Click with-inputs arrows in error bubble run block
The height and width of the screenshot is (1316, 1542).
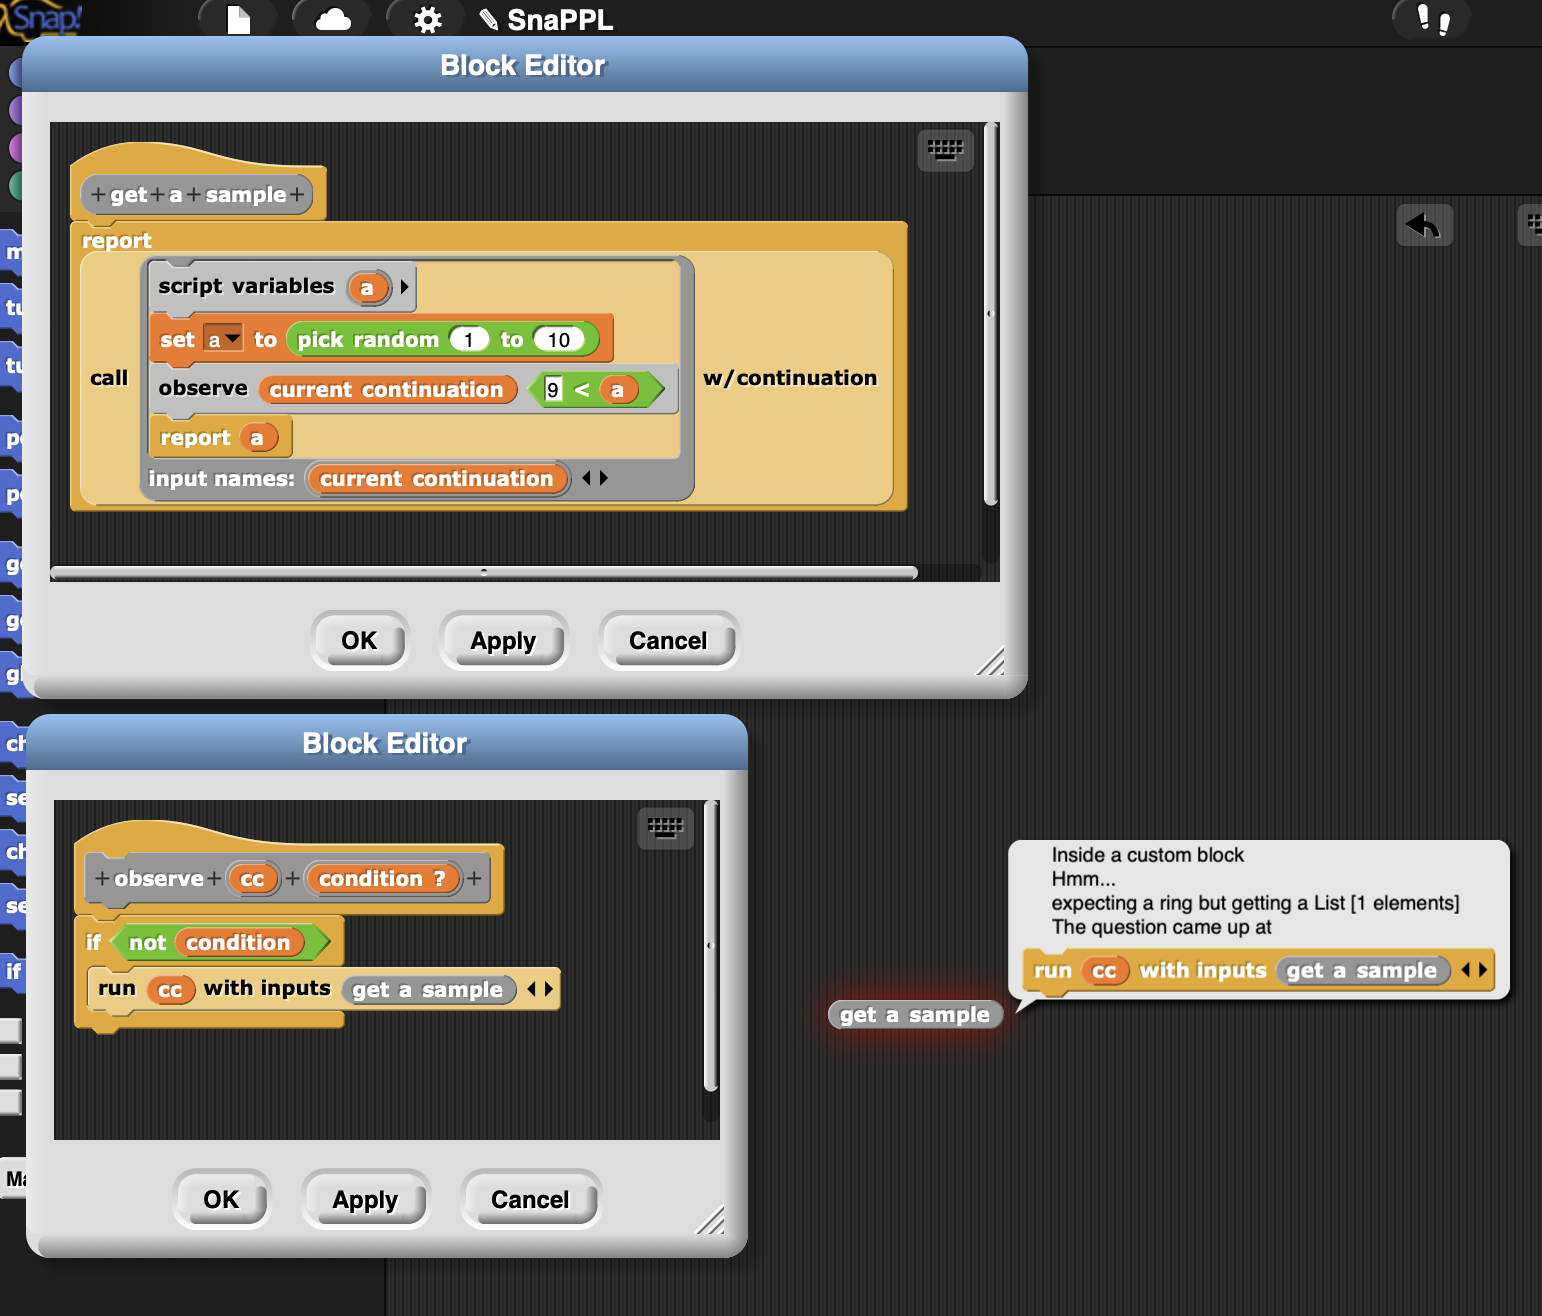pyautogui.click(x=1474, y=970)
